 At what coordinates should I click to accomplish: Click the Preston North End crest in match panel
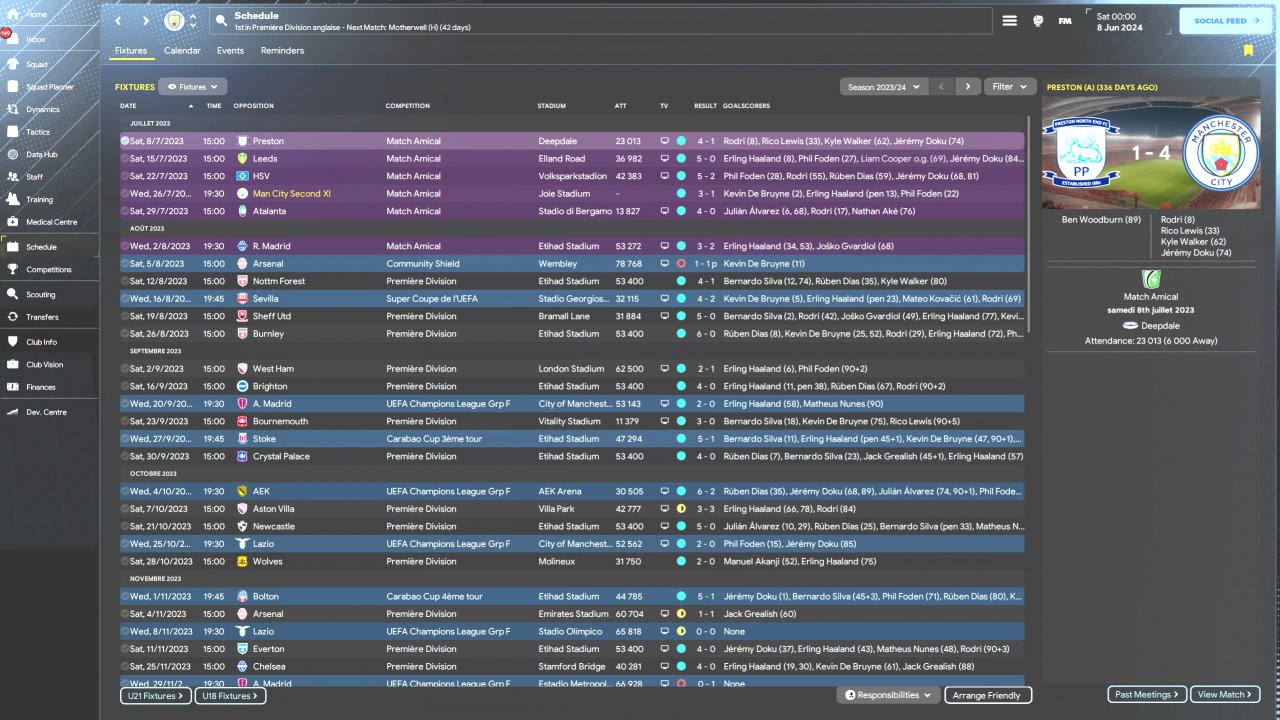click(1081, 153)
